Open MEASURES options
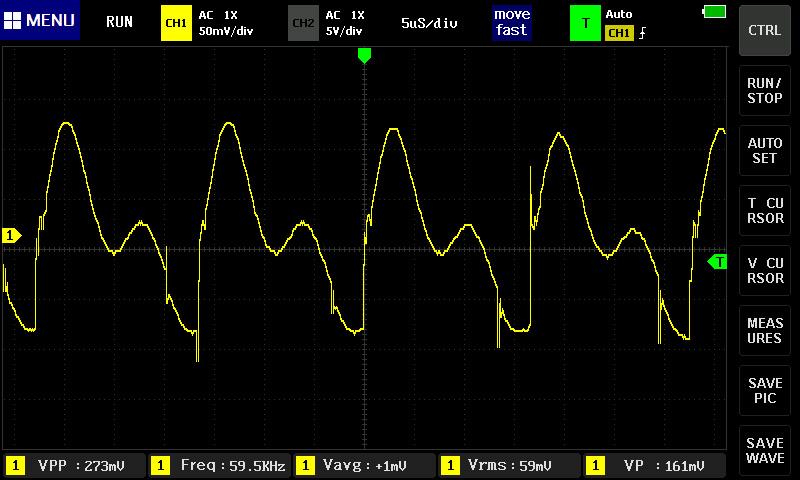The image size is (800, 480). (x=764, y=331)
